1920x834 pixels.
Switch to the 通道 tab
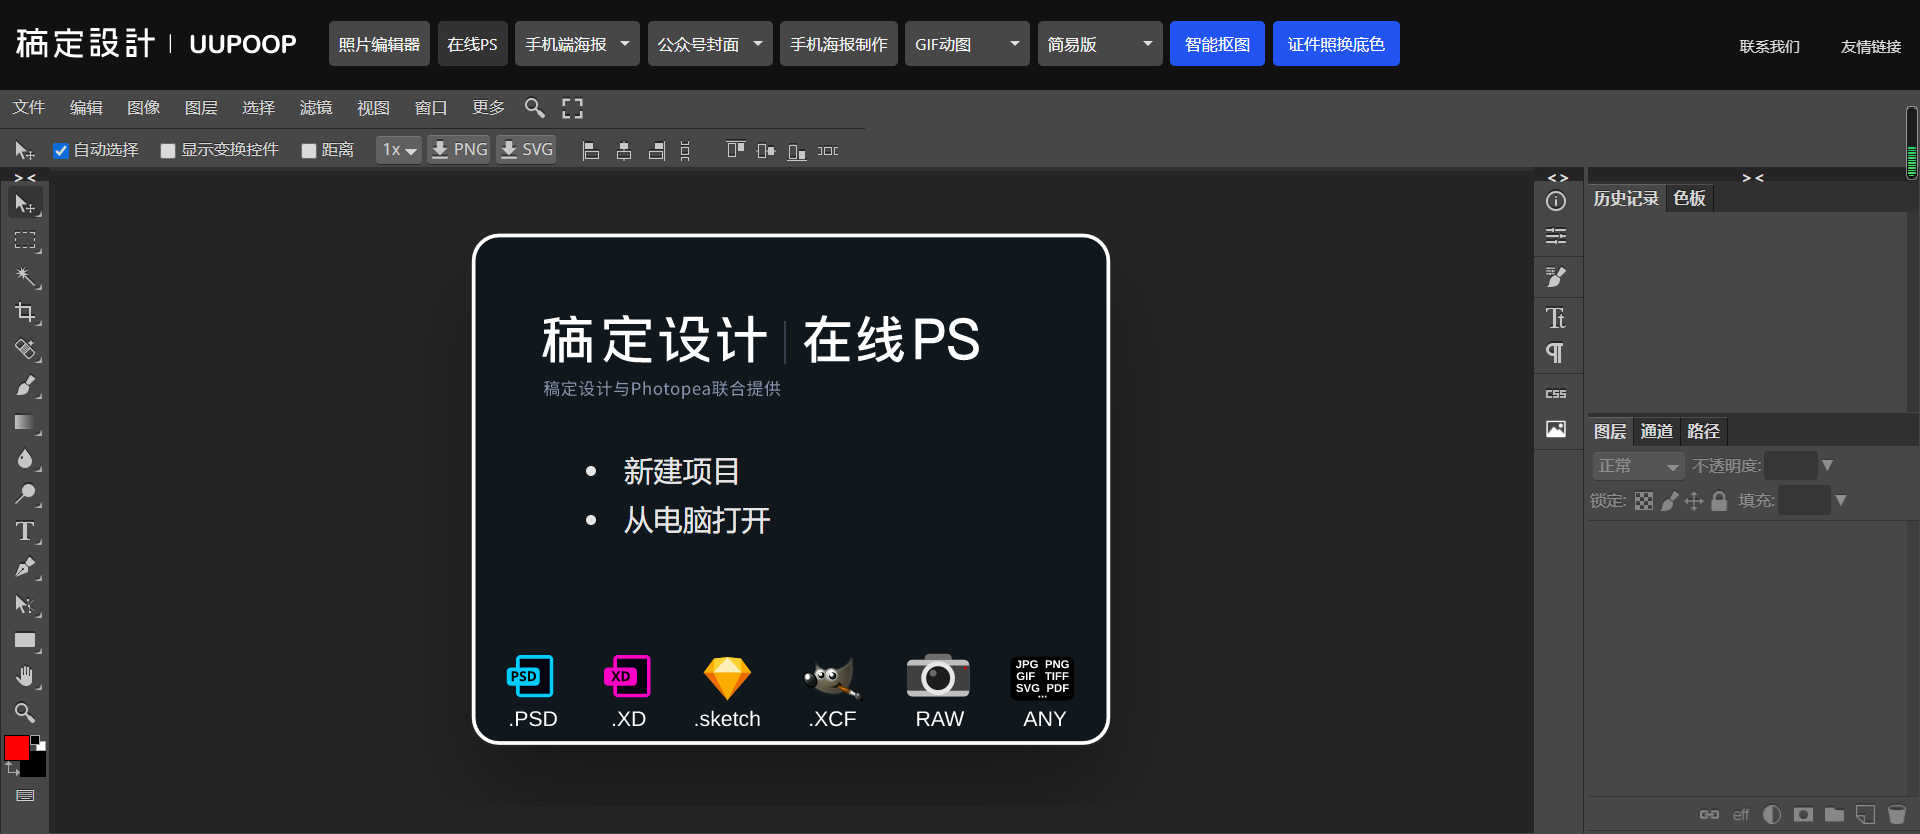click(x=1656, y=431)
